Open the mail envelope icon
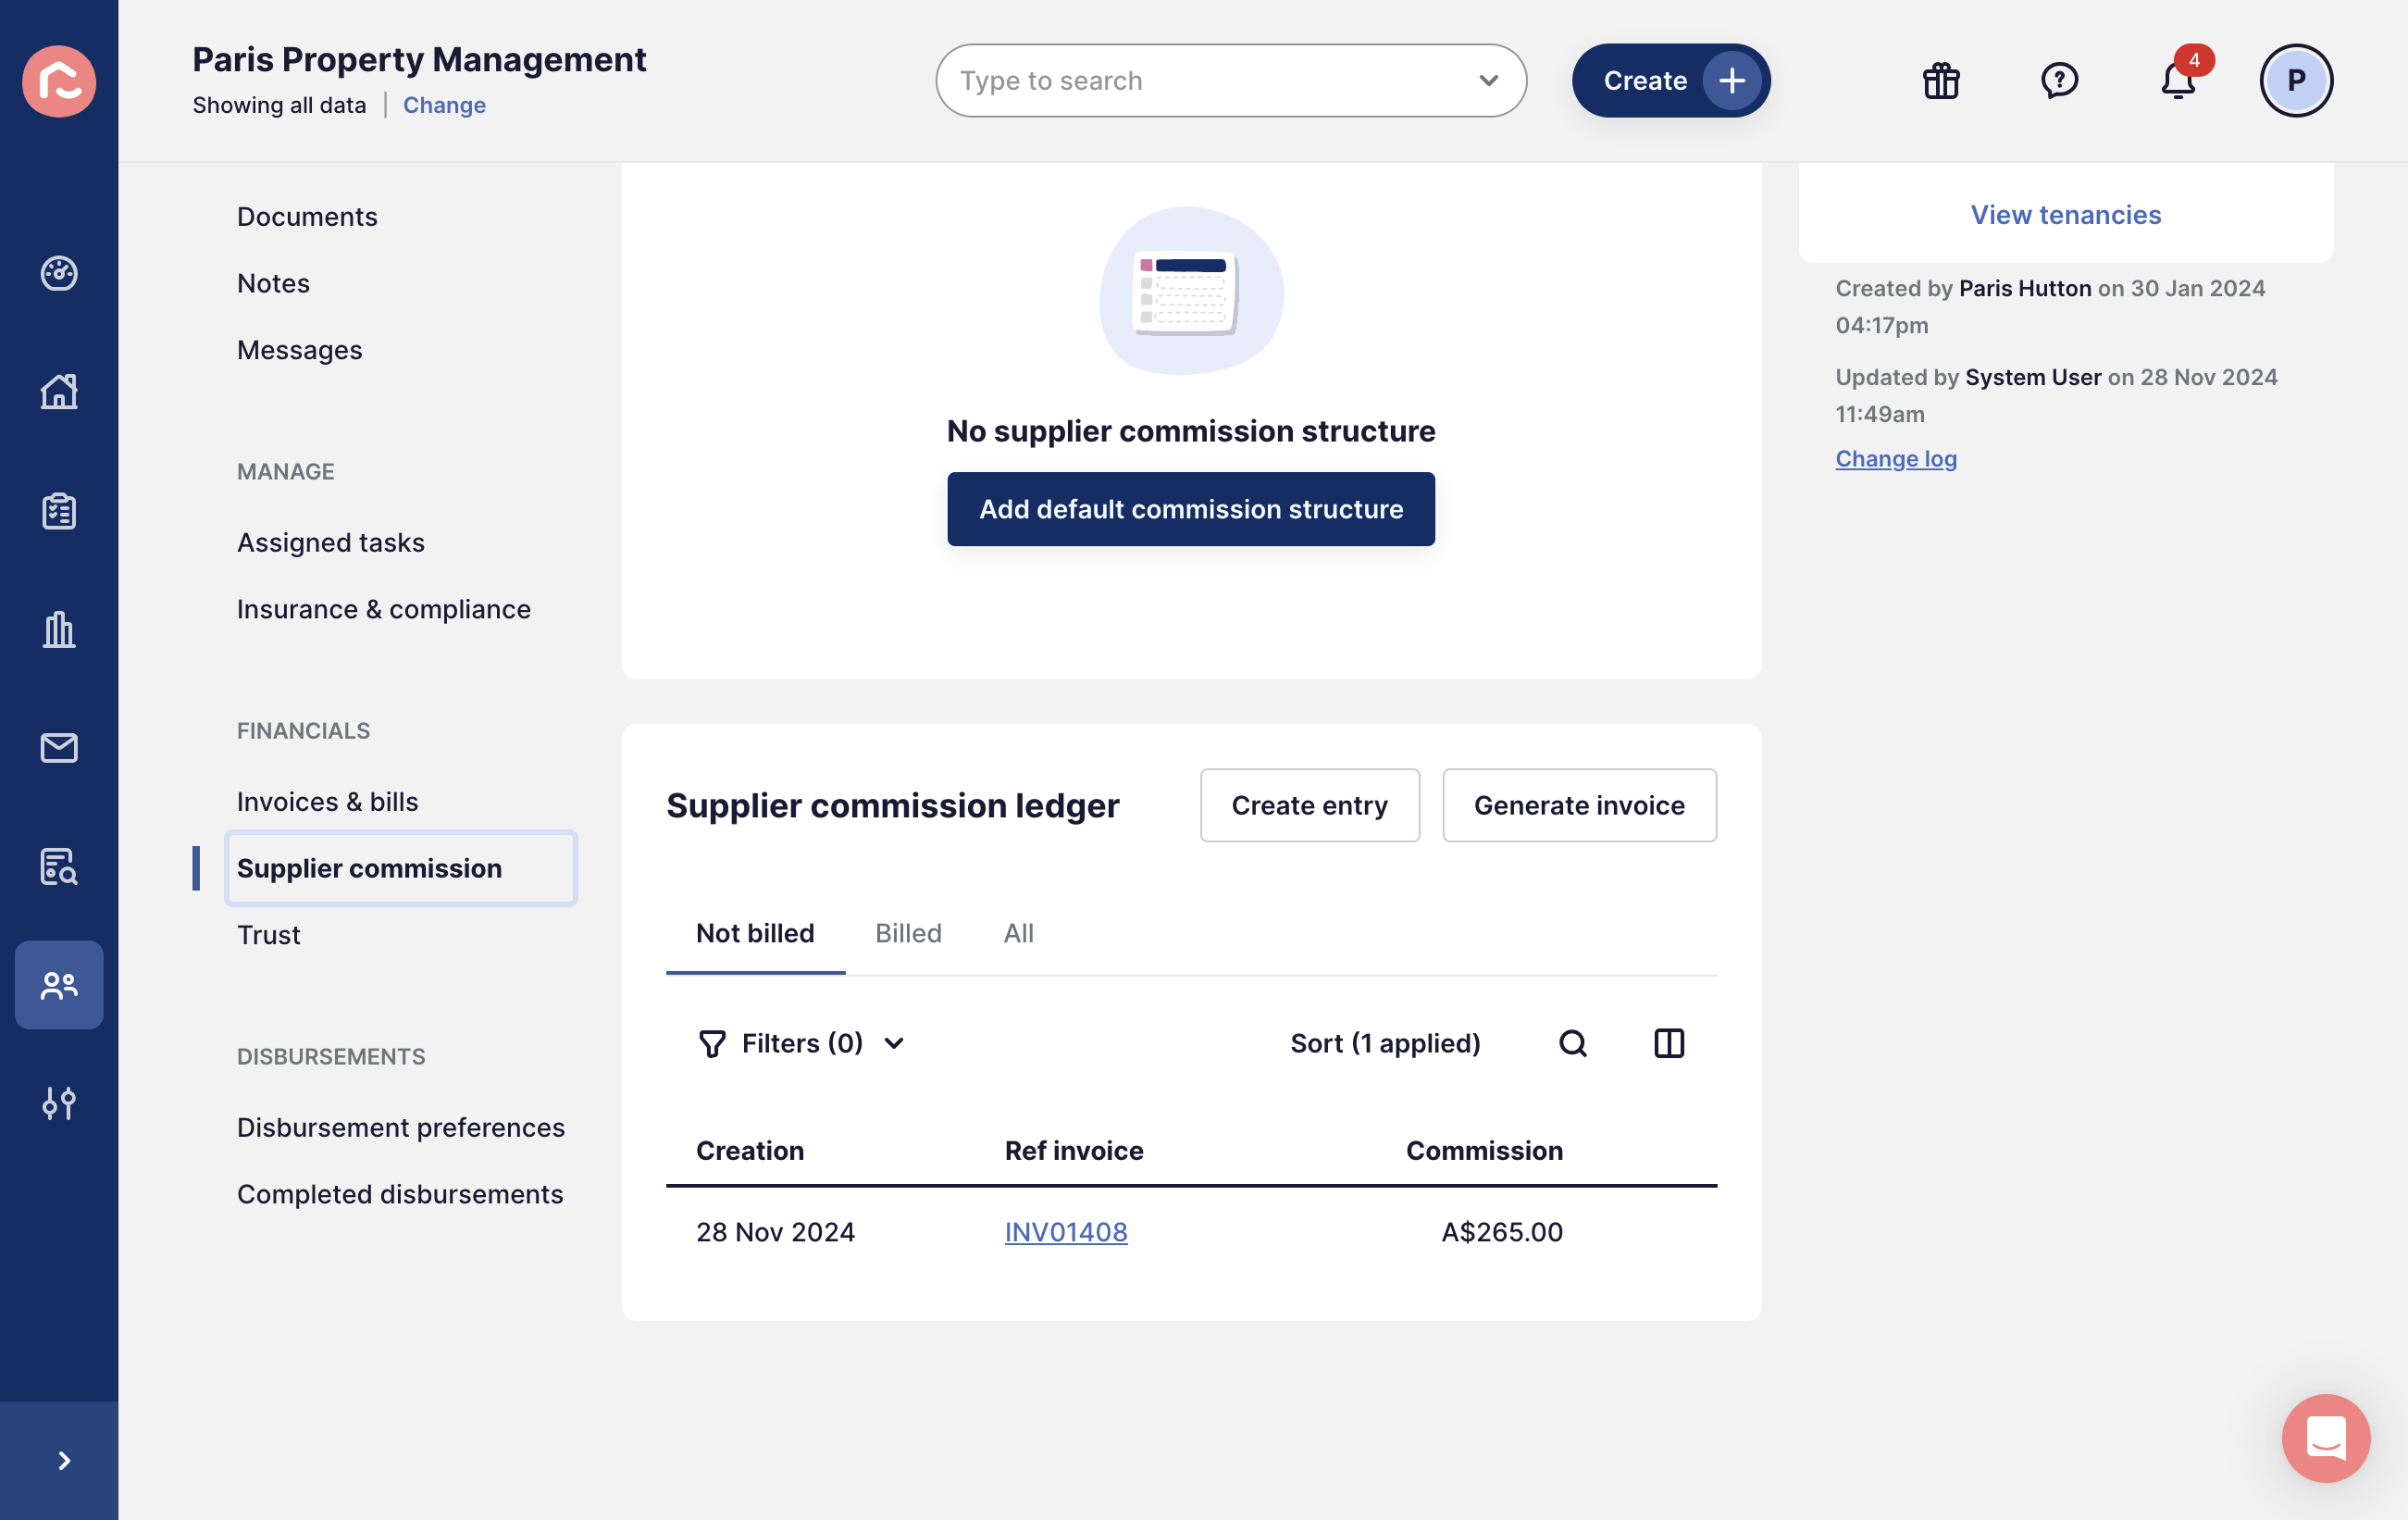Viewport: 2408px width, 1520px height. click(x=59, y=747)
